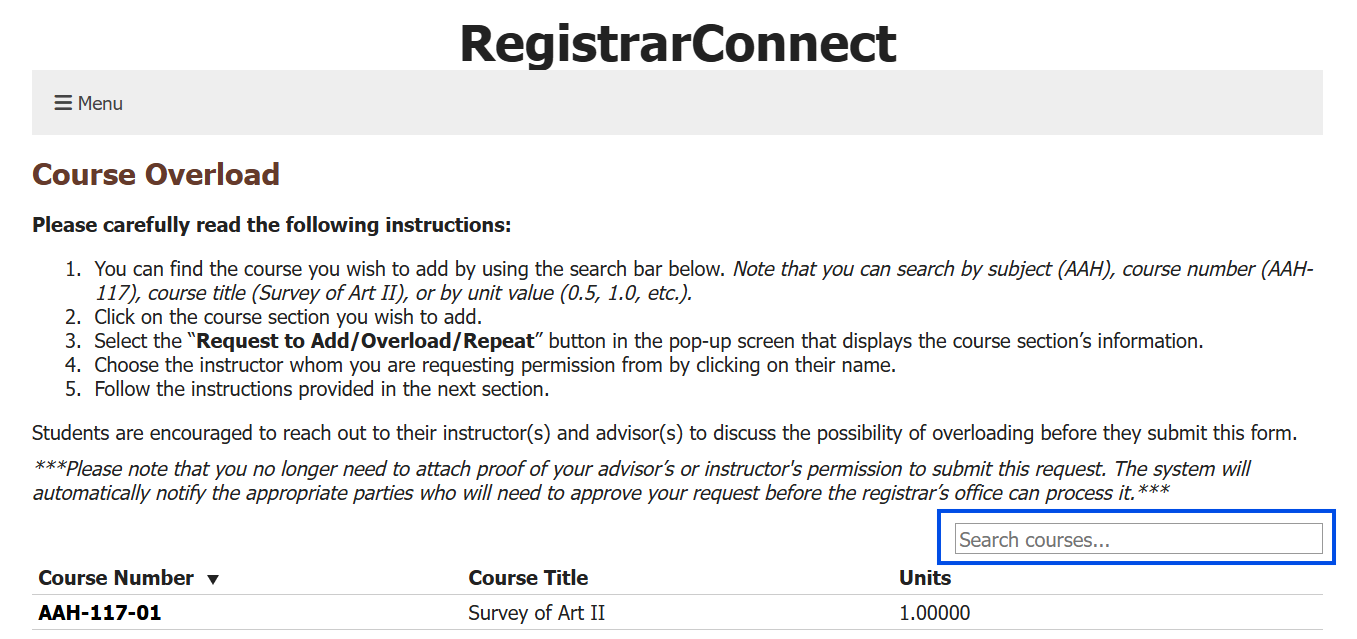Click step two about clicking the course section
Viewport: 1357px width, 639px height.
click(x=288, y=317)
